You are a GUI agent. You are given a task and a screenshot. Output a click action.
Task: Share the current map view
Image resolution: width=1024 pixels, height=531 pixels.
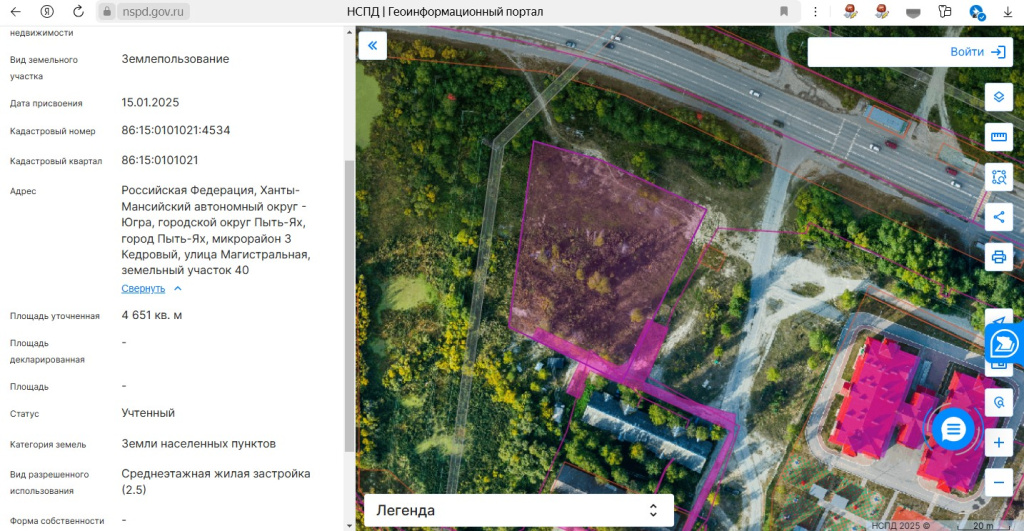coord(999,217)
